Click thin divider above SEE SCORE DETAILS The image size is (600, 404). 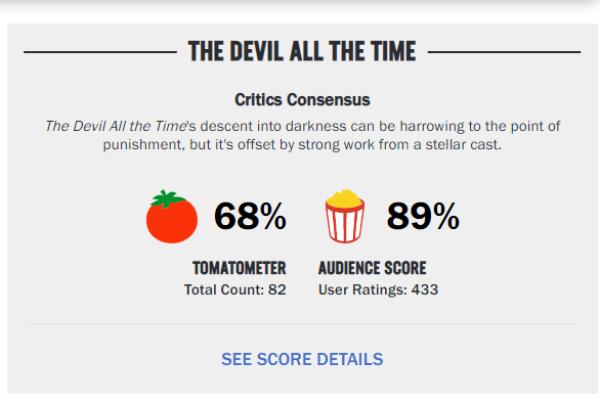click(x=302, y=323)
